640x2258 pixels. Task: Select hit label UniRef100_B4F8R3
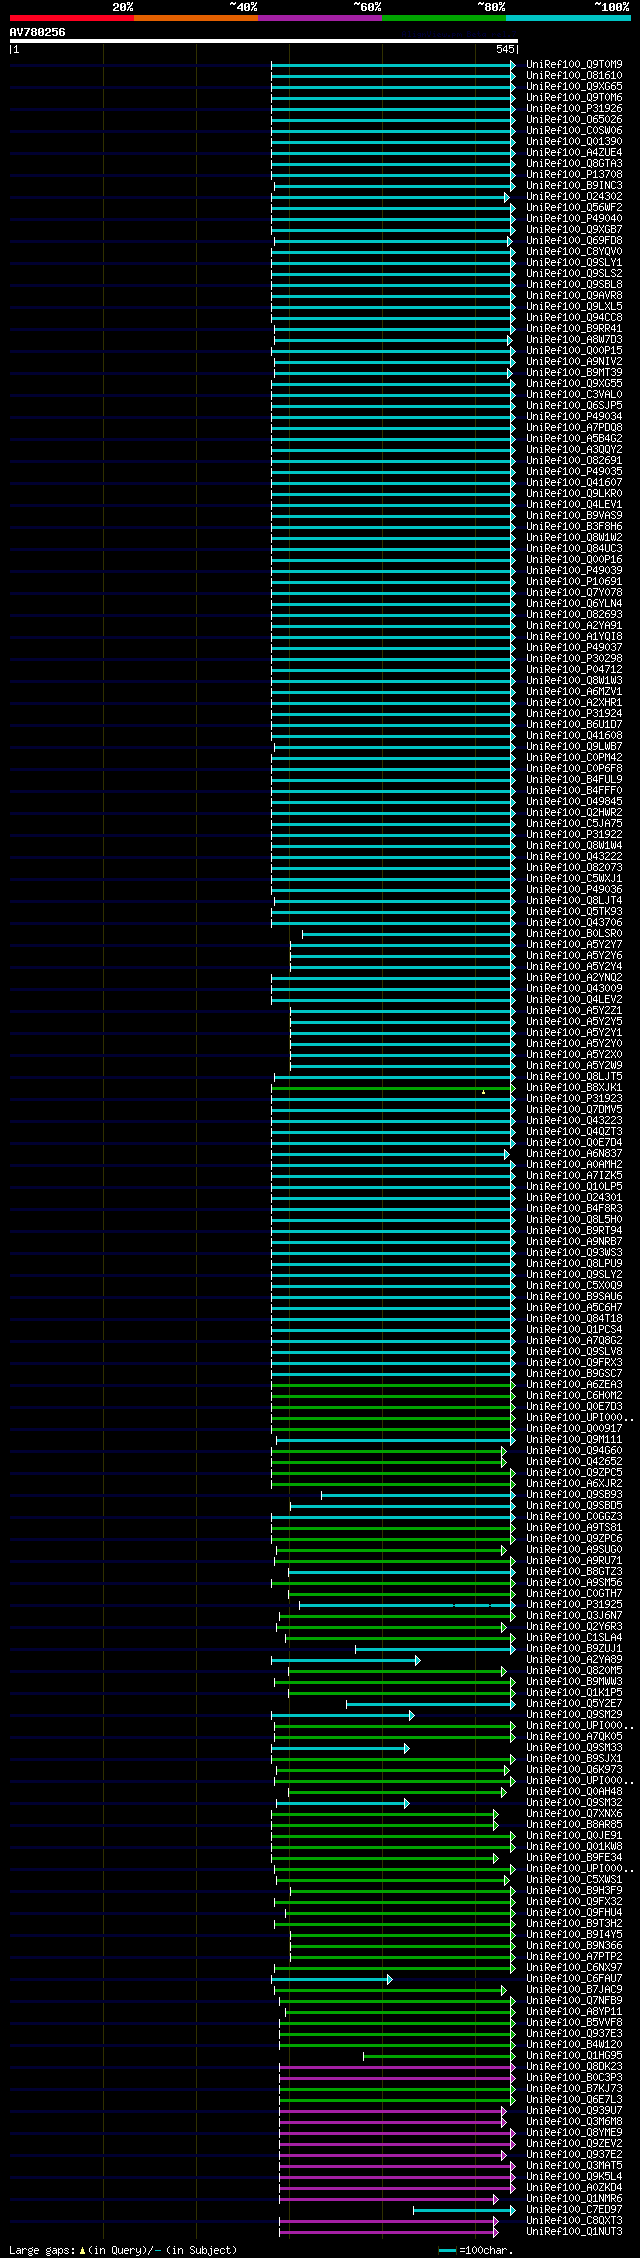(x=574, y=1209)
